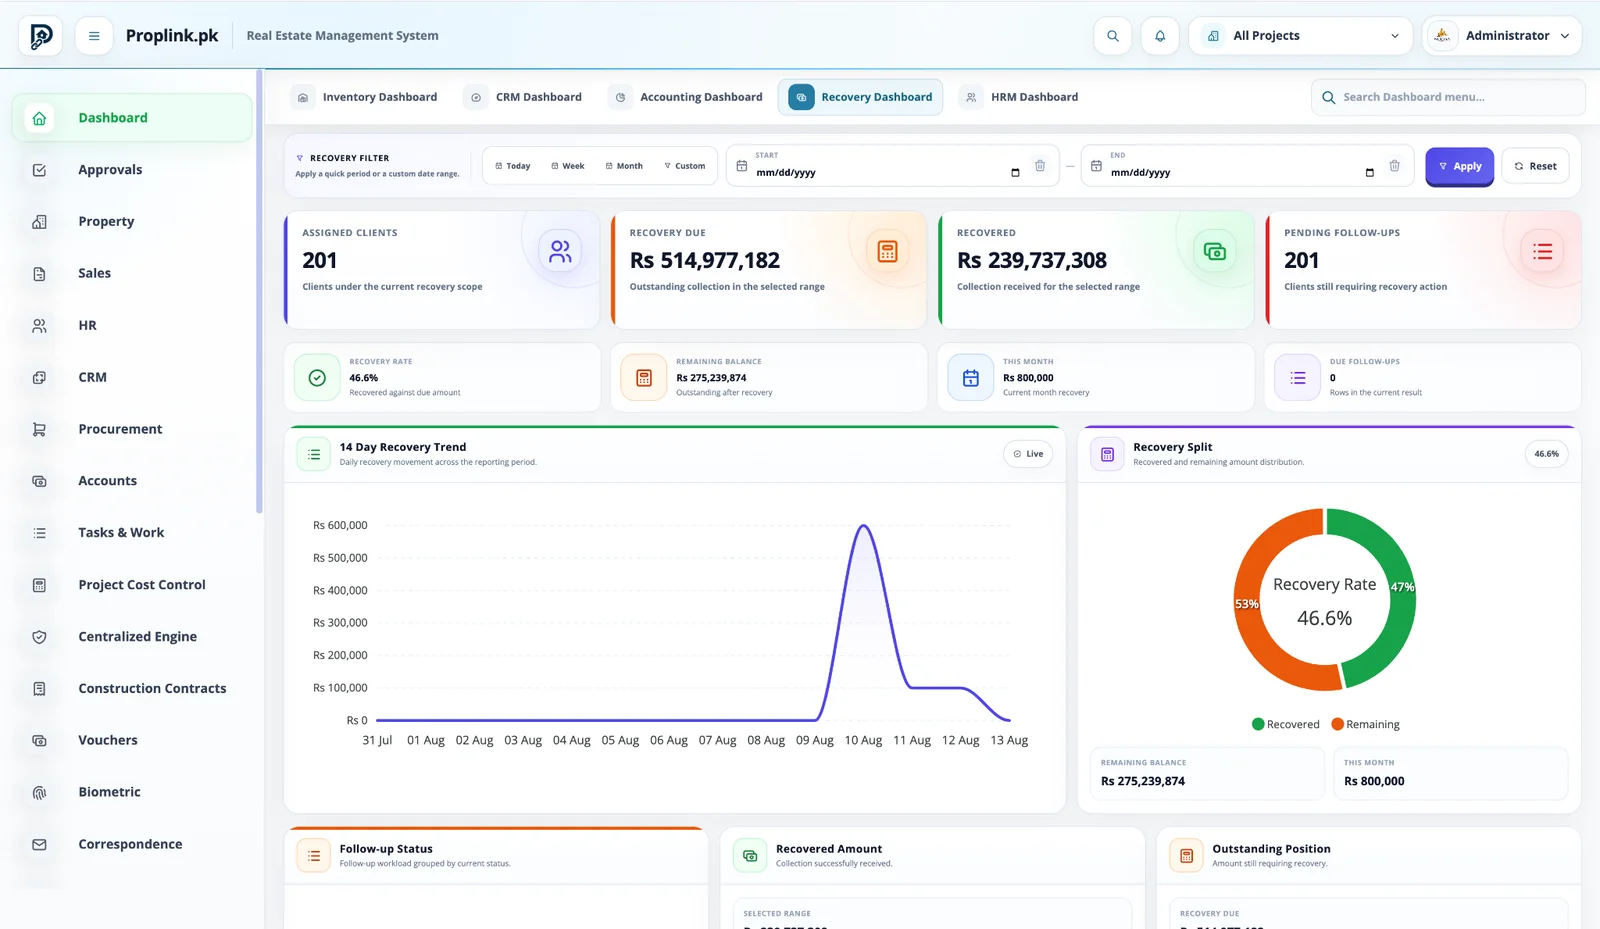Click the Procurement cart icon
This screenshot has width=1600, height=929.
point(39,429)
